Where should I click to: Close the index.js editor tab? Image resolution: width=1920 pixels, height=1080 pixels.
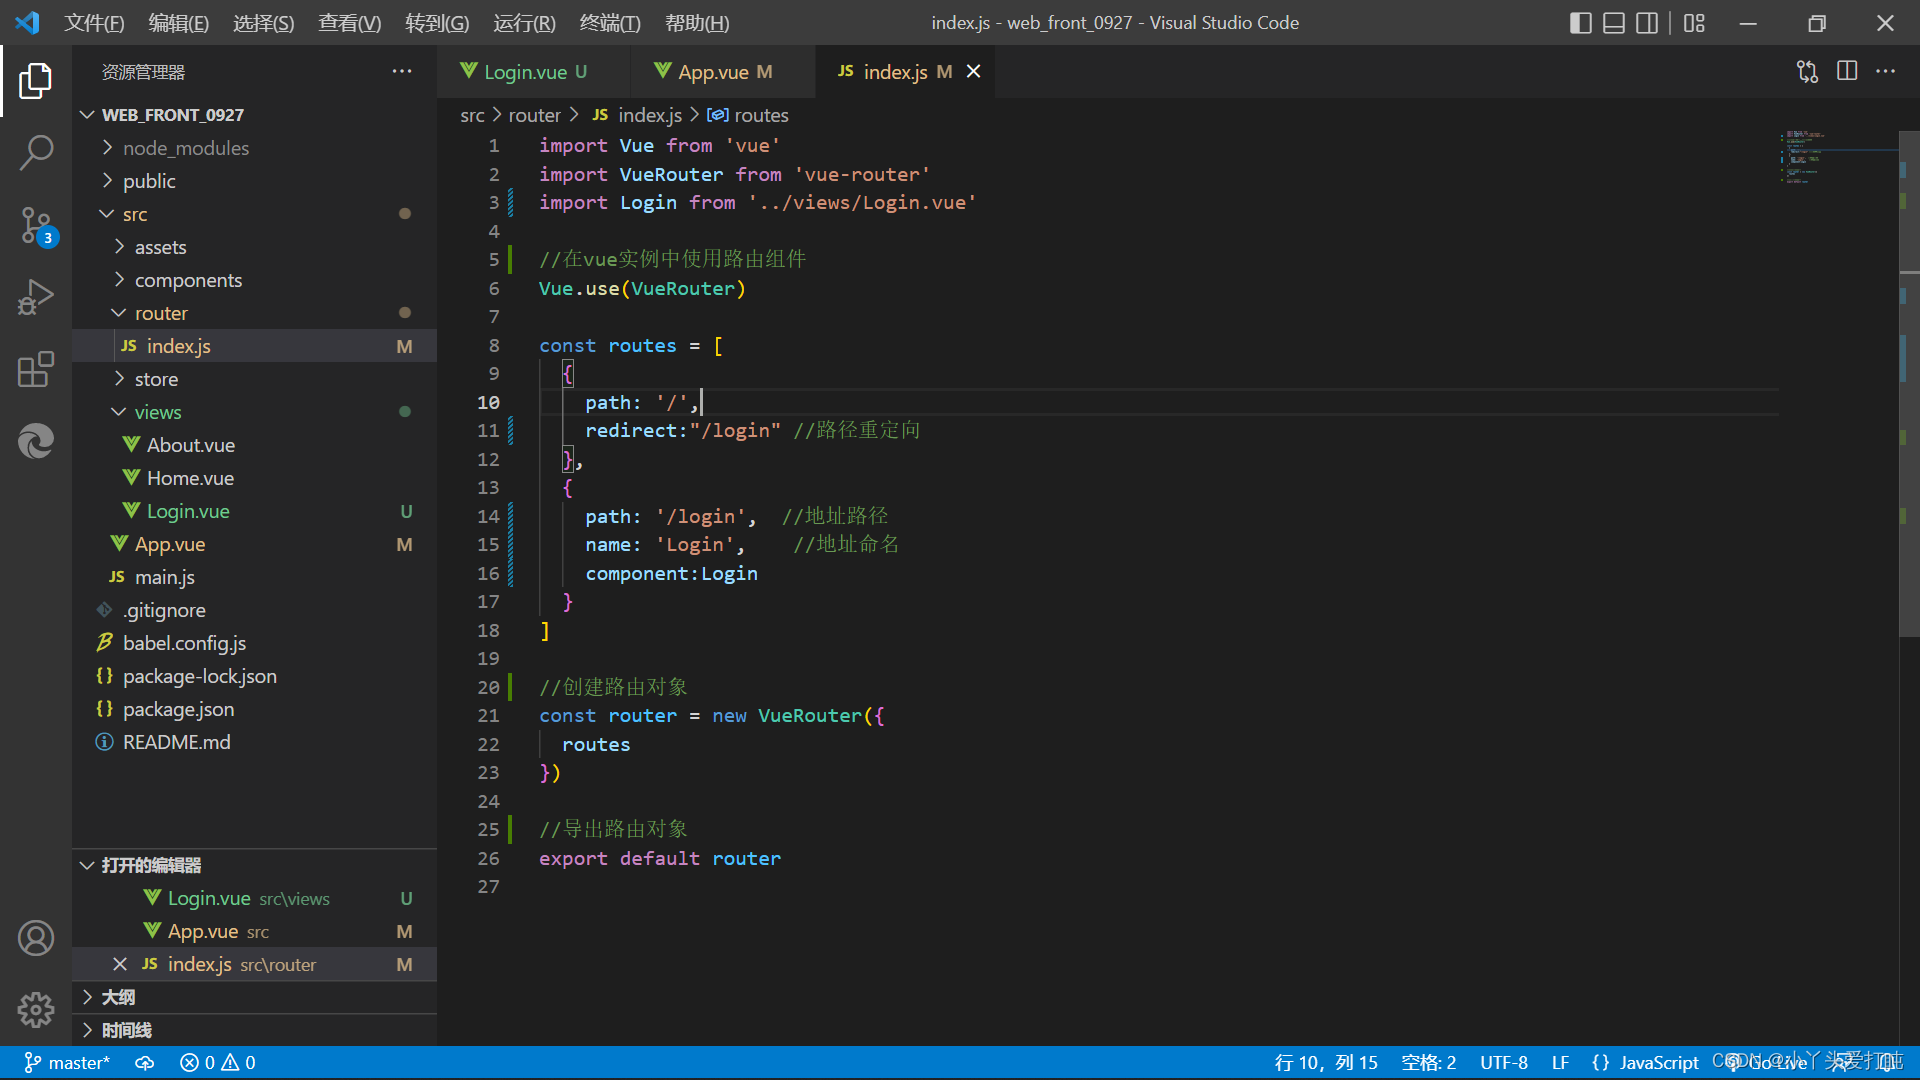pos(974,72)
